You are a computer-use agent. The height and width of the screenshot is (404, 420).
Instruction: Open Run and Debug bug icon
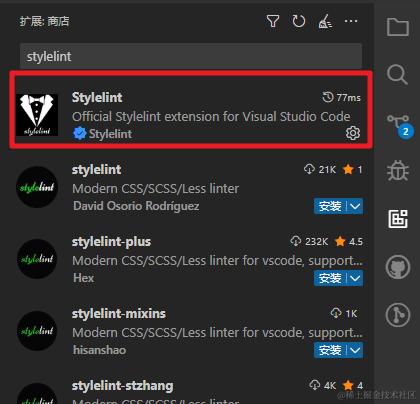click(398, 170)
